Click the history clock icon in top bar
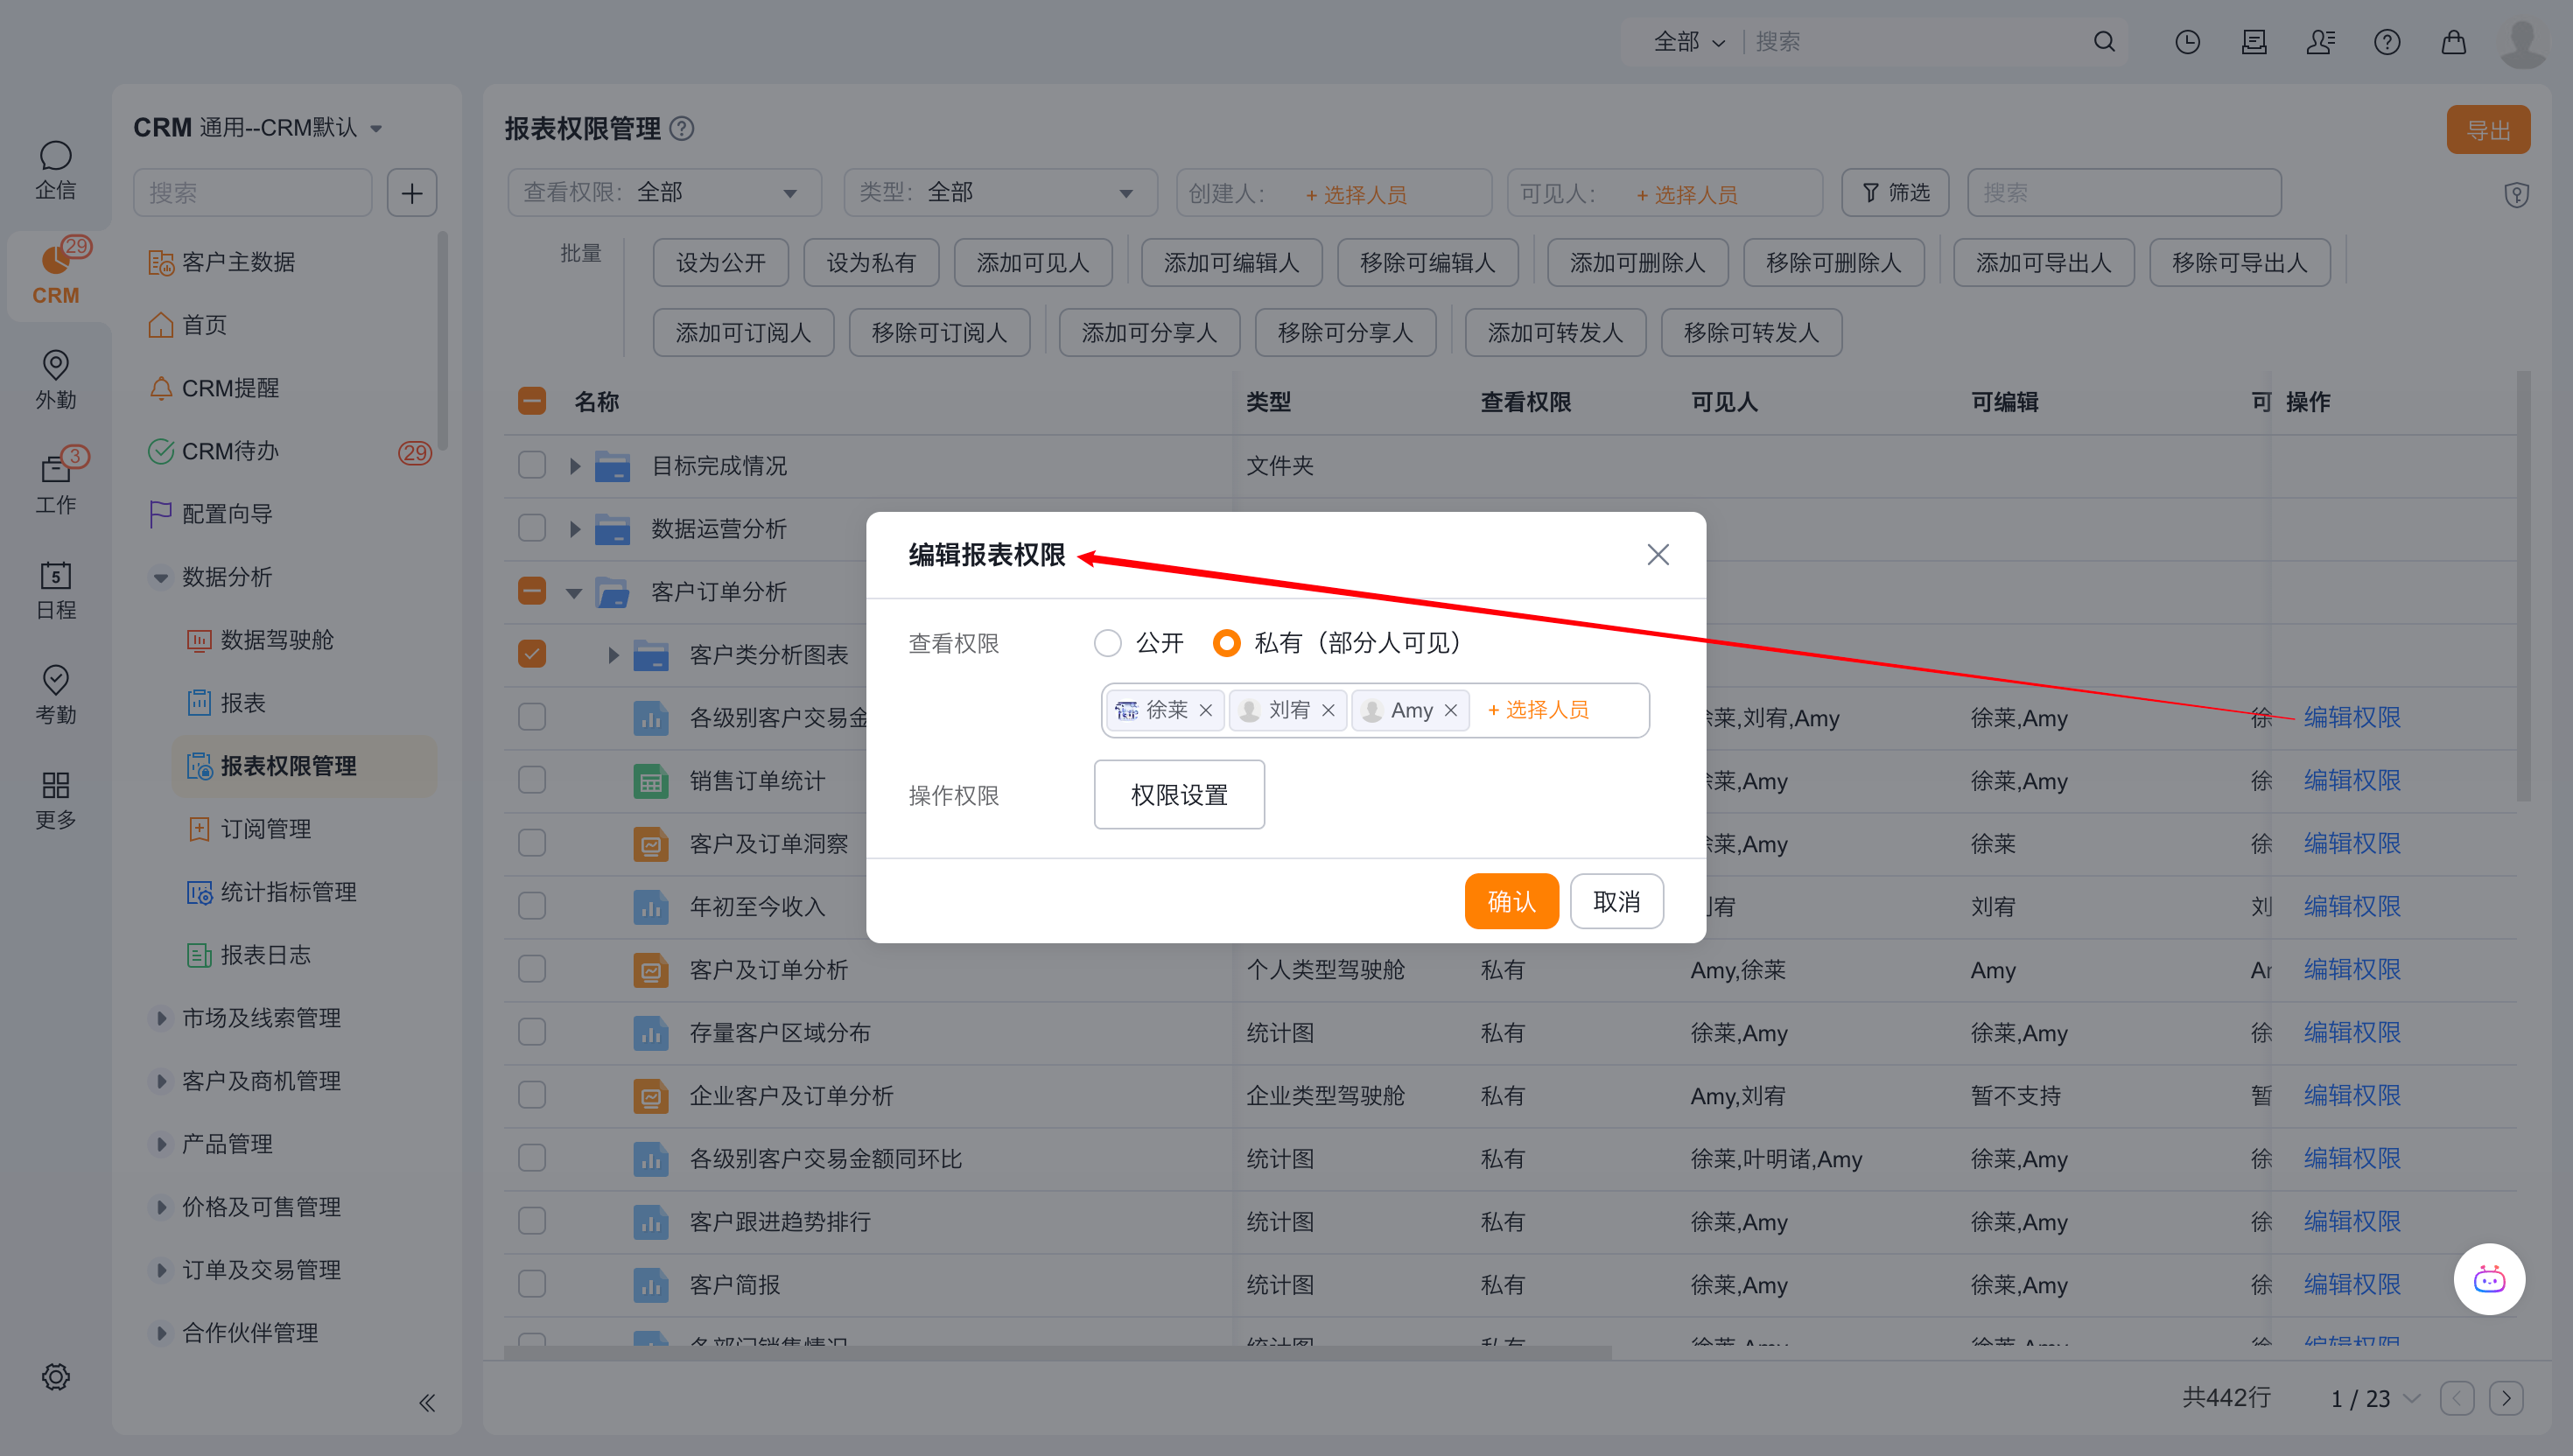This screenshot has height=1456, width=2573. (x=2187, y=42)
